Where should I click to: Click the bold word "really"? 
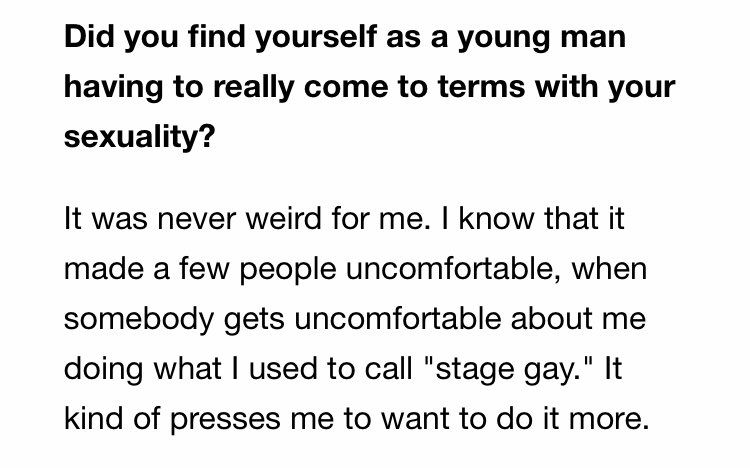pos(253,89)
